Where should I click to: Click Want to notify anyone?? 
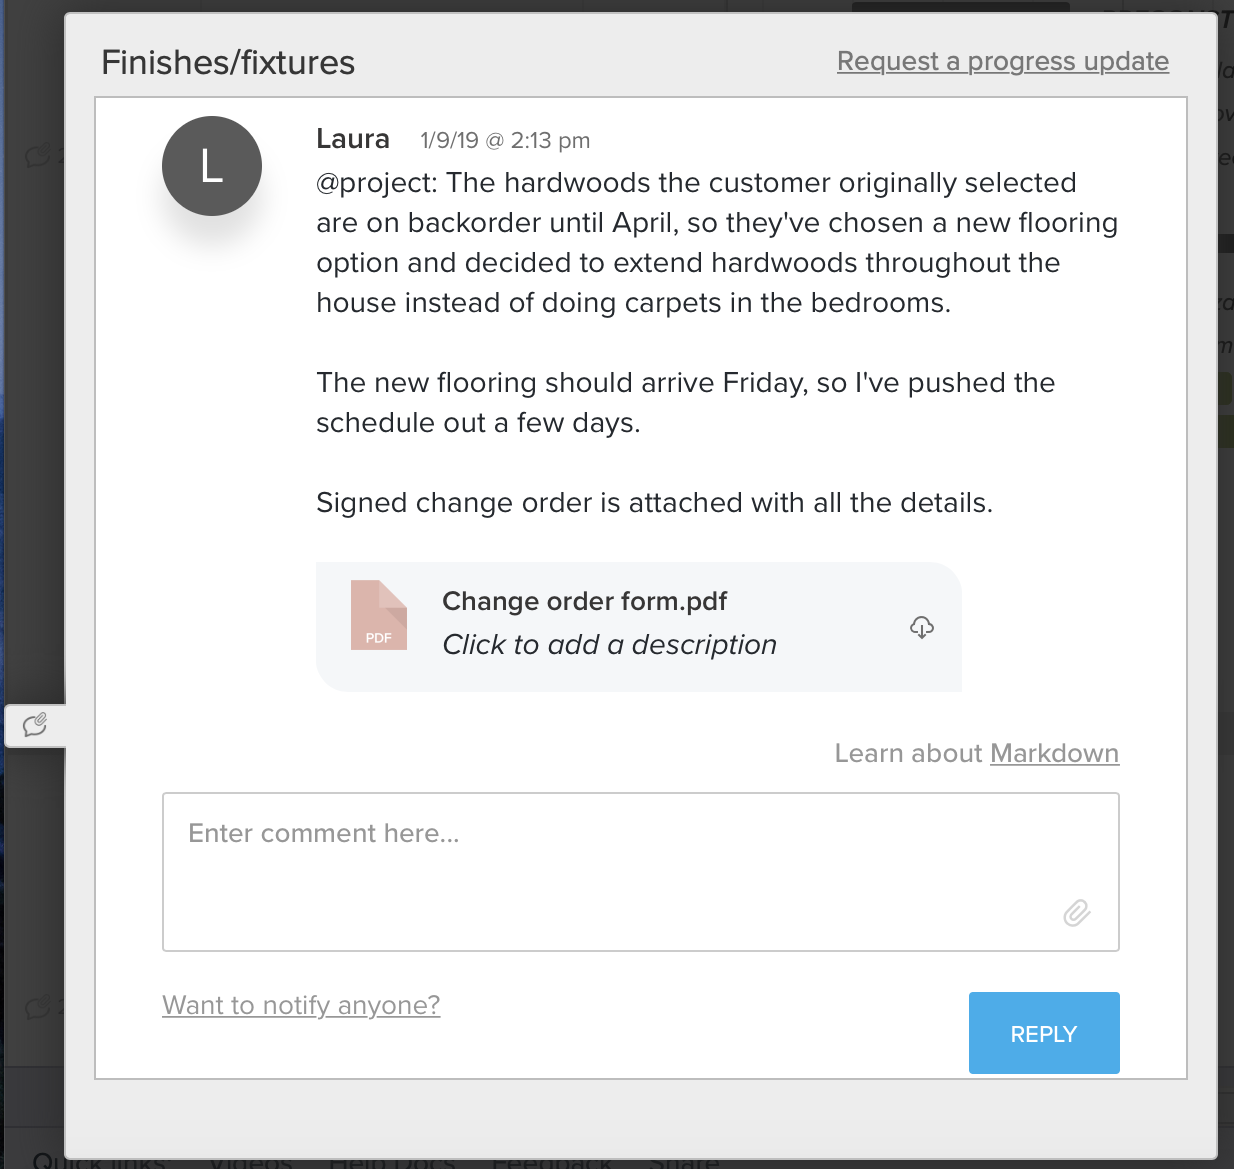301,1005
